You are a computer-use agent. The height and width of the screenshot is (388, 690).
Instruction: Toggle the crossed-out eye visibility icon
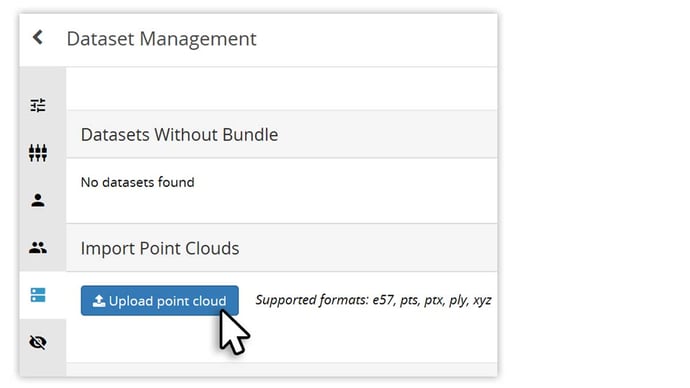click(38, 342)
